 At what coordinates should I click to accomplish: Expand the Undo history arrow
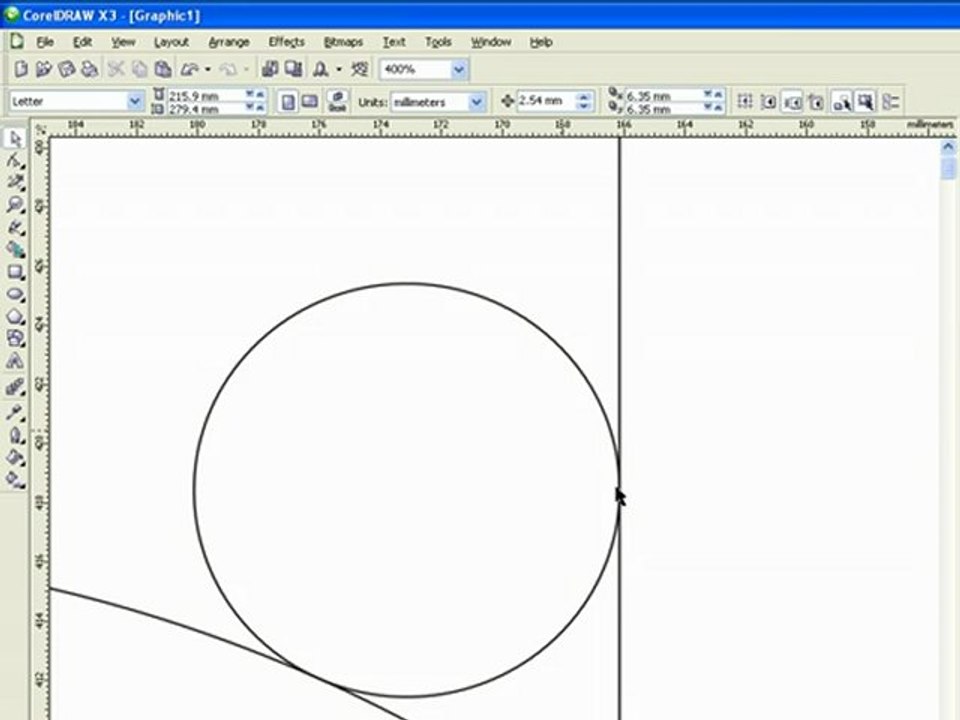point(208,69)
